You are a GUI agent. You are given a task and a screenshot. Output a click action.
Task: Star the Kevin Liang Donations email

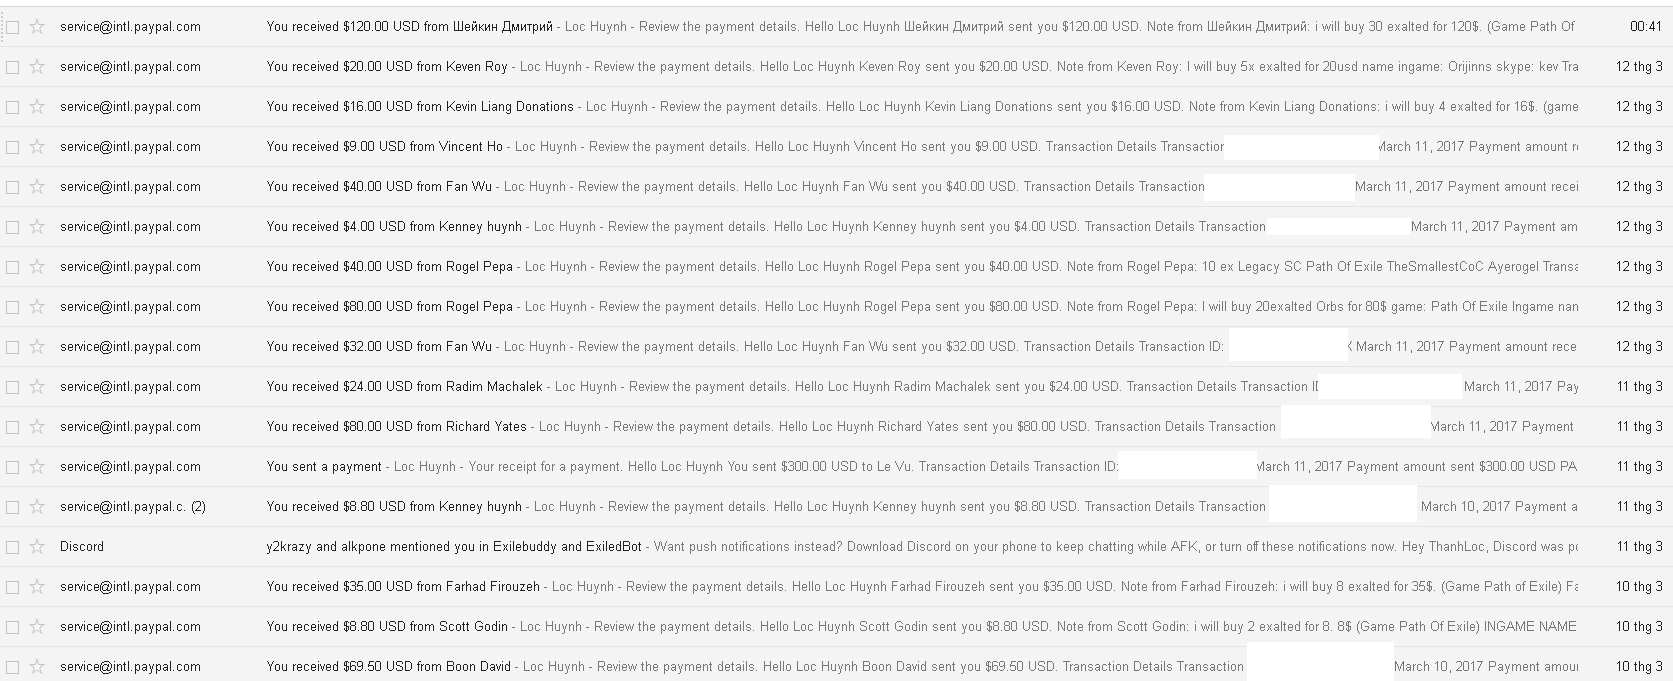pyautogui.click(x=38, y=107)
